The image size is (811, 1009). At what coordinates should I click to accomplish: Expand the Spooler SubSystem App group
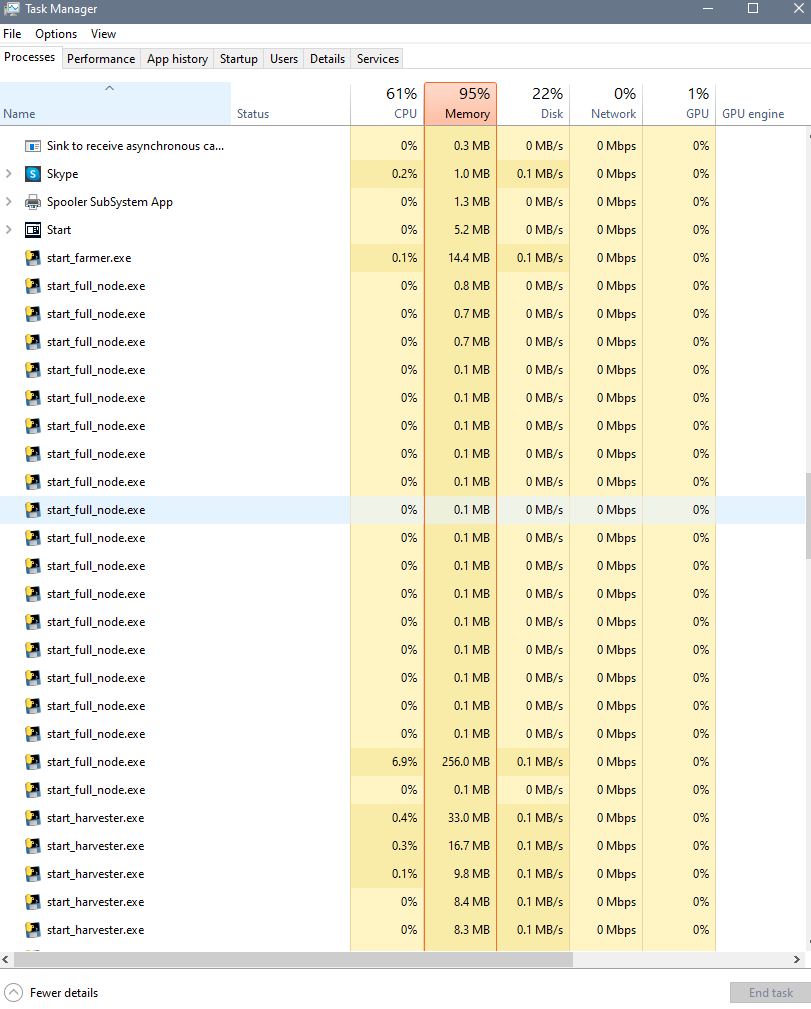tap(8, 202)
